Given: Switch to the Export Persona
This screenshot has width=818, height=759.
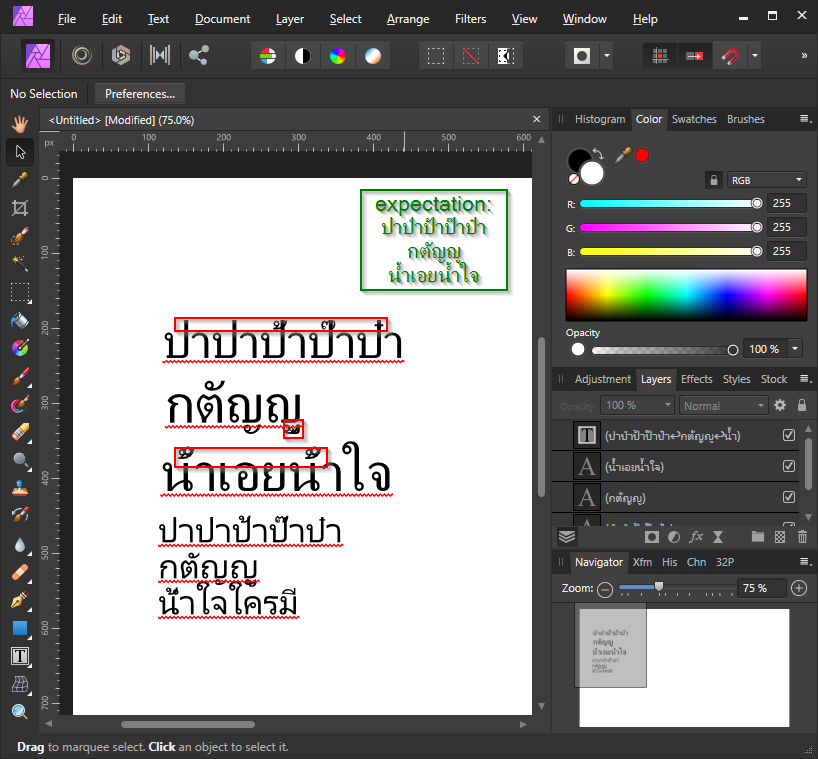Looking at the screenshot, I should click(199, 55).
